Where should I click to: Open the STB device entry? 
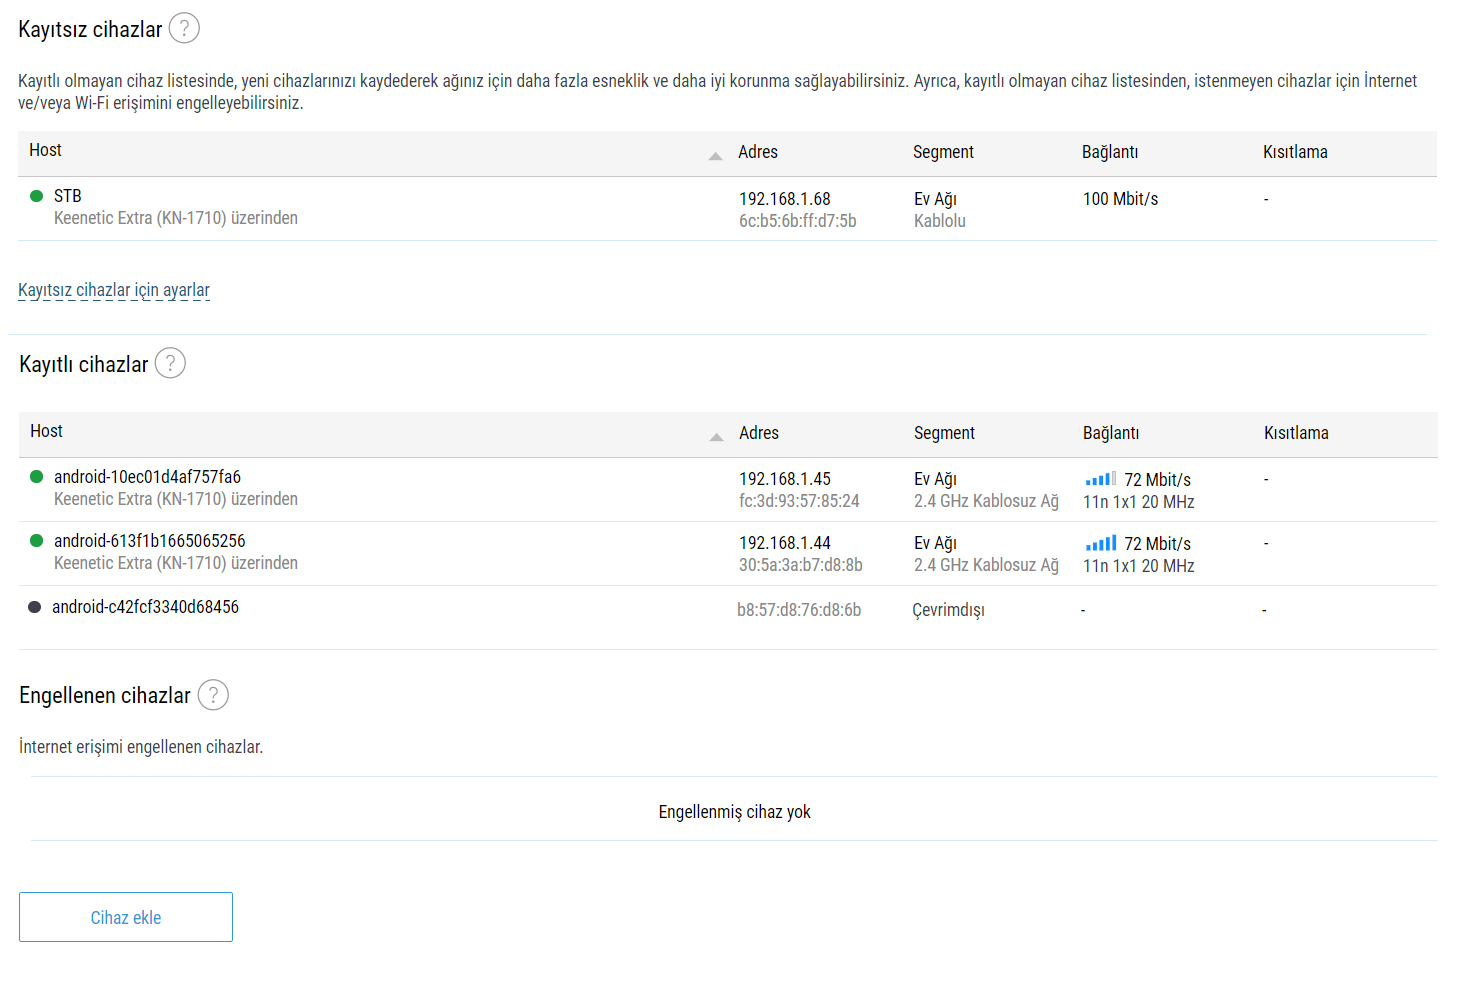coord(68,196)
